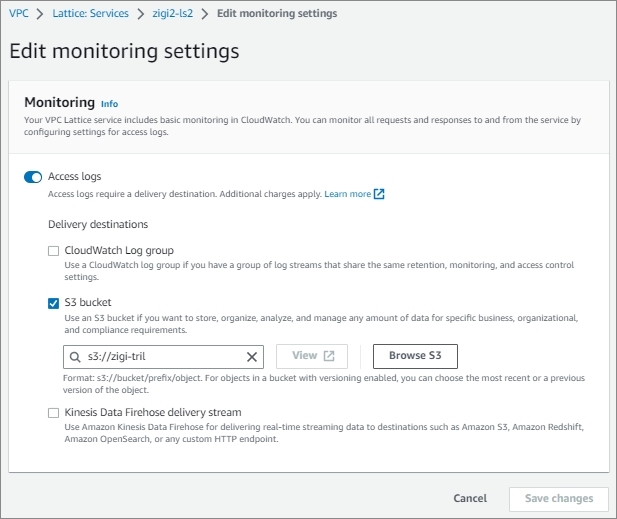Click the search magnifier icon in S3 field
Screen dimensions: 617x519
pyautogui.click(x=75, y=357)
